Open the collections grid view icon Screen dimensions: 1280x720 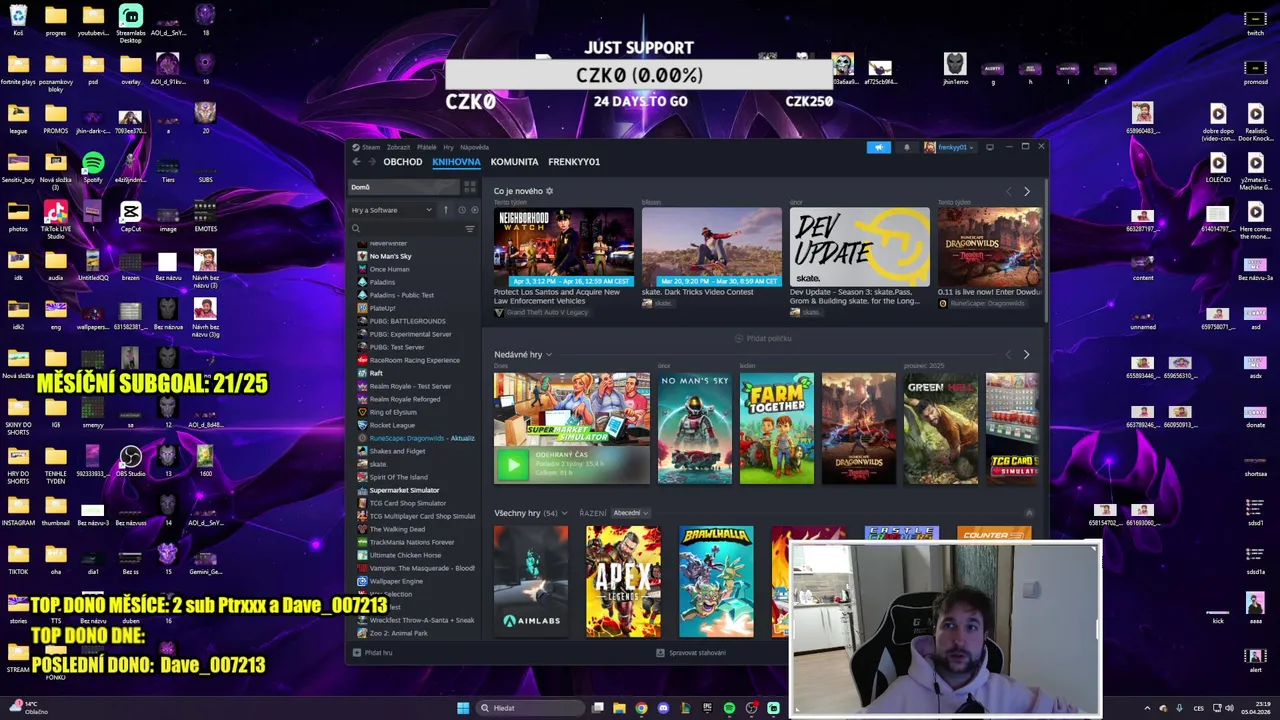tap(470, 187)
